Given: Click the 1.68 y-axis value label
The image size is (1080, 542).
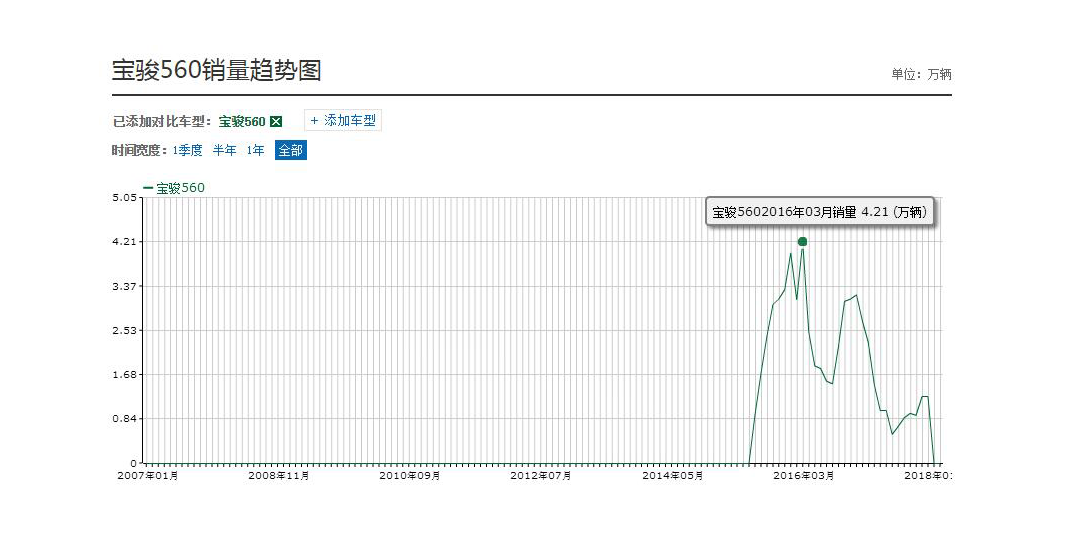Looking at the screenshot, I should 124,375.
